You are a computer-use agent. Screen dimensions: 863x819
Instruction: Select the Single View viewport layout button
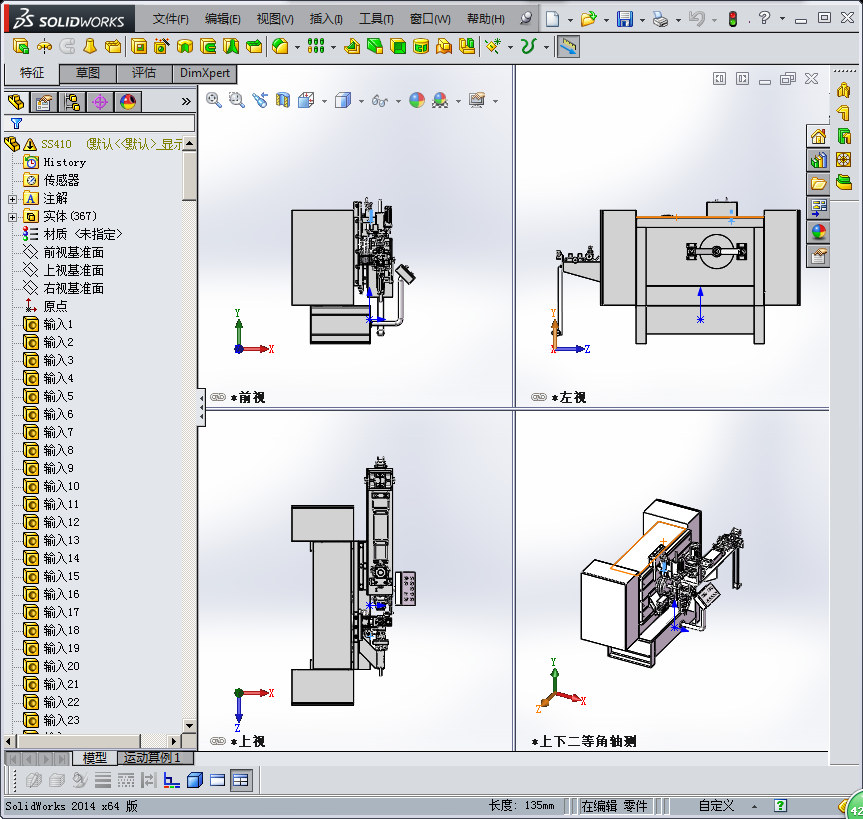coord(217,780)
